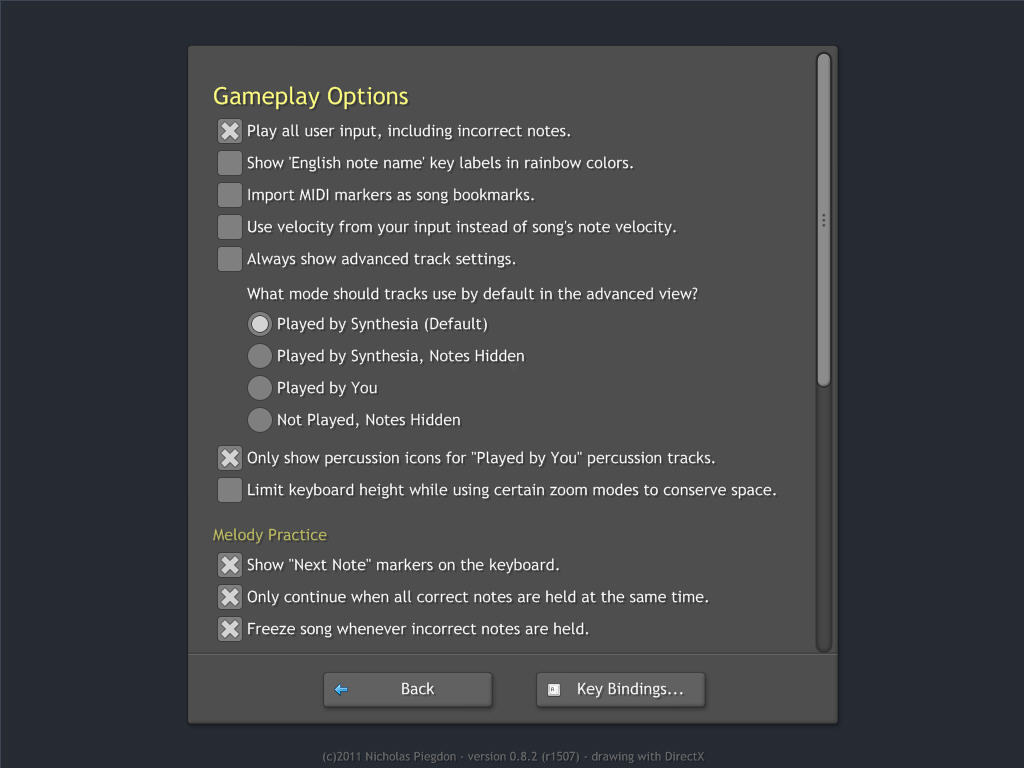Check 'Always show advanced track settings'
The height and width of the screenshot is (768, 1024).
[x=230, y=259]
